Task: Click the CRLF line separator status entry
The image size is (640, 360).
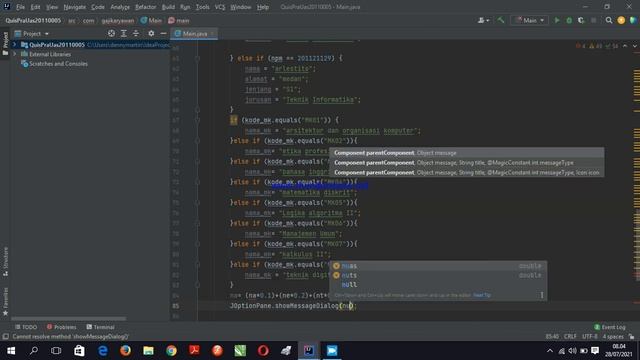Action: point(570,336)
